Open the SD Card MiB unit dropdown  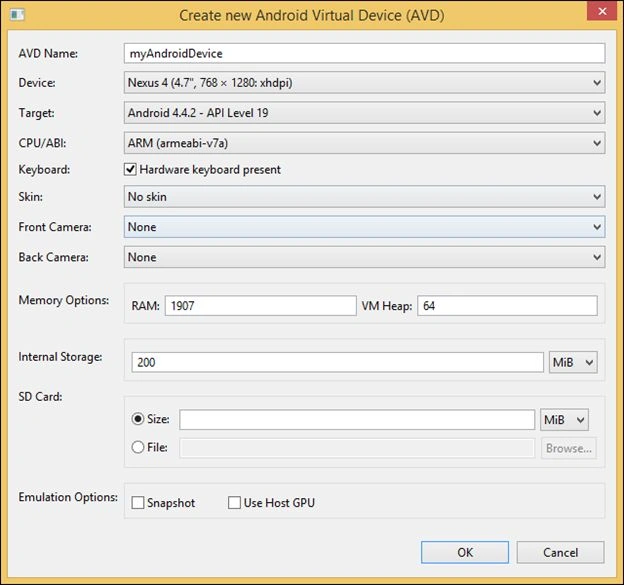(564, 420)
